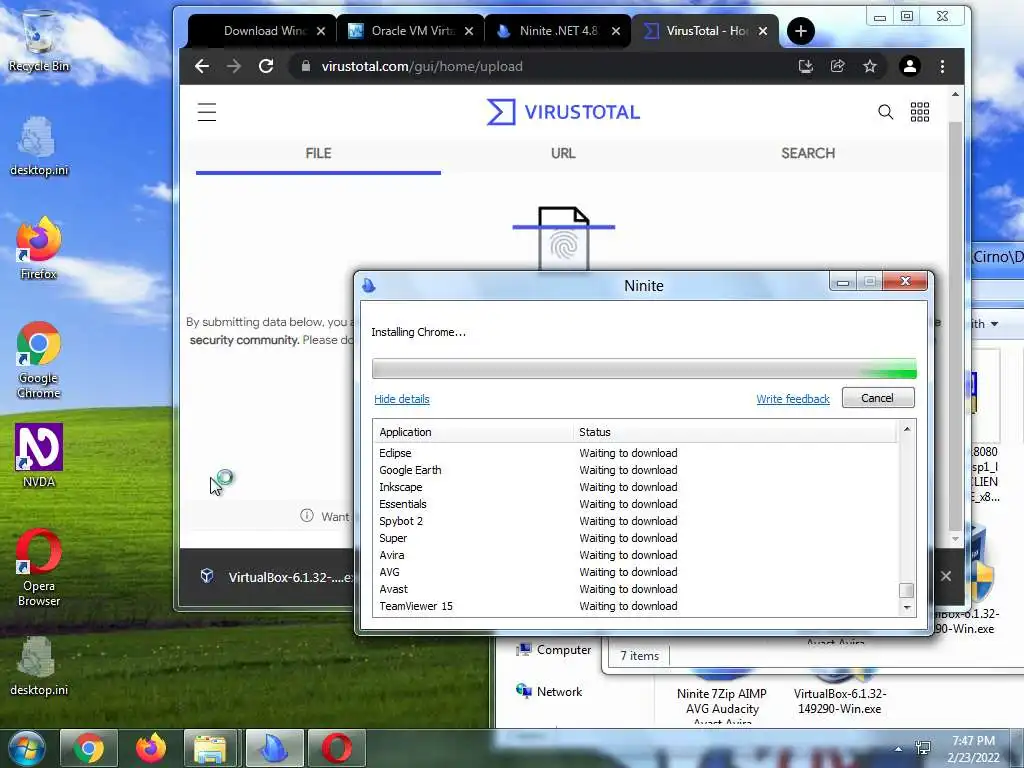
Task: Show hidden system tray icons
Action: (899, 749)
